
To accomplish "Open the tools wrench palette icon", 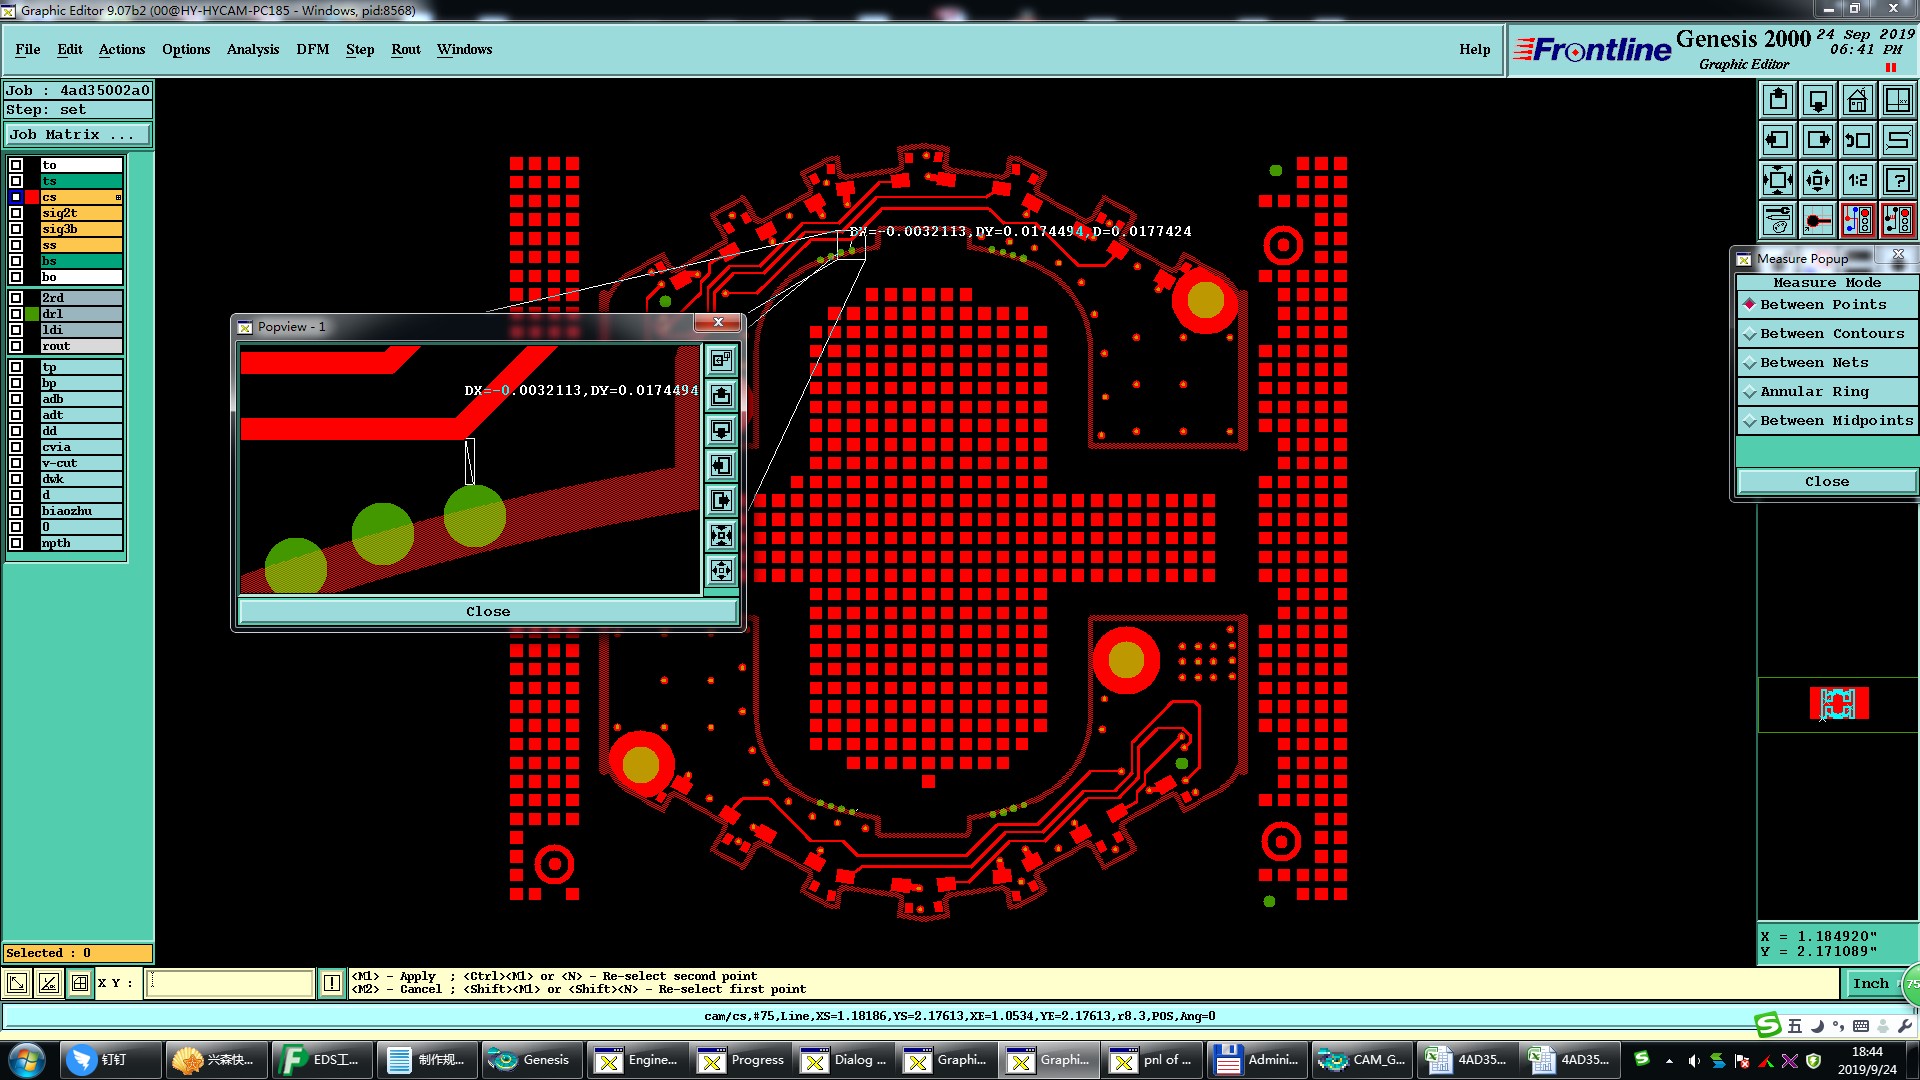I will tap(1777, 220).
